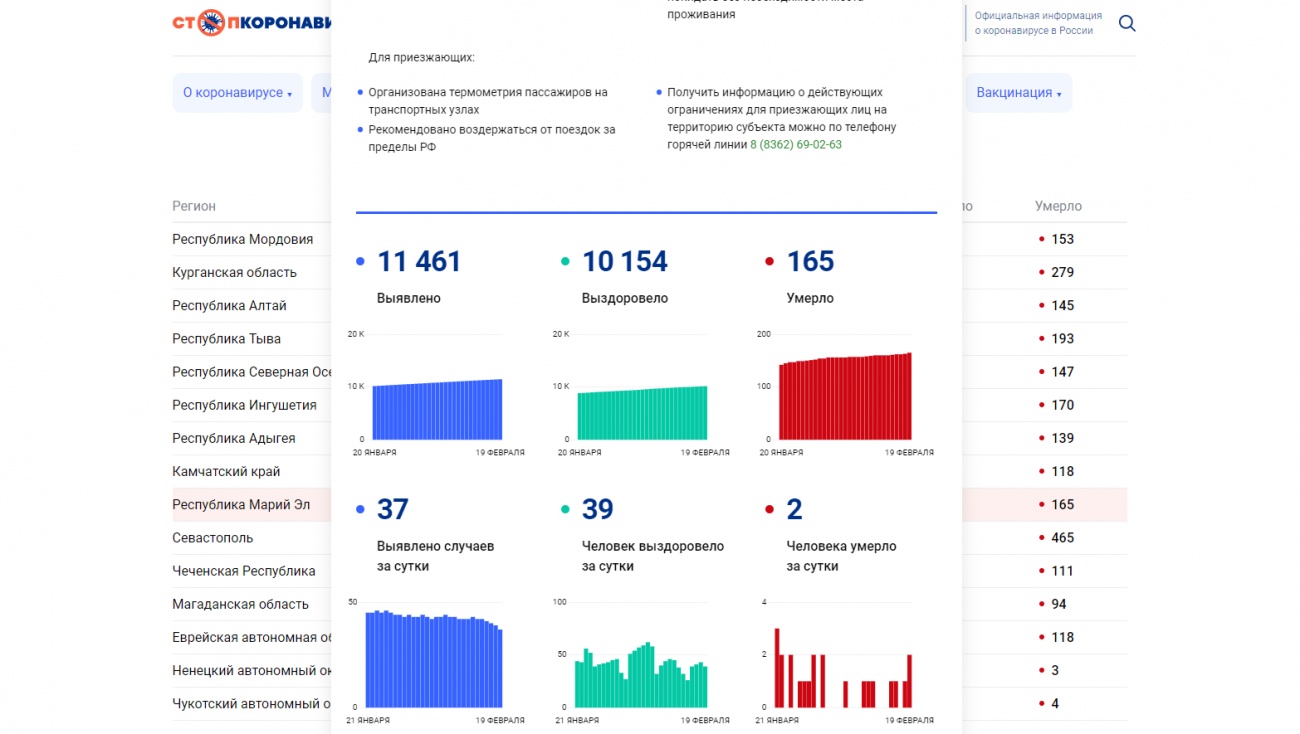Click the 11 461 detected cases figure
The image size is (1300, 734).
tap(419, 262)
